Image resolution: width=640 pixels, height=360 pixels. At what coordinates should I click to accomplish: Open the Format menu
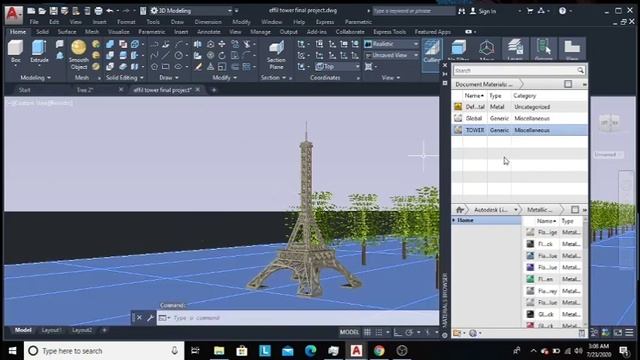point(126,22)
